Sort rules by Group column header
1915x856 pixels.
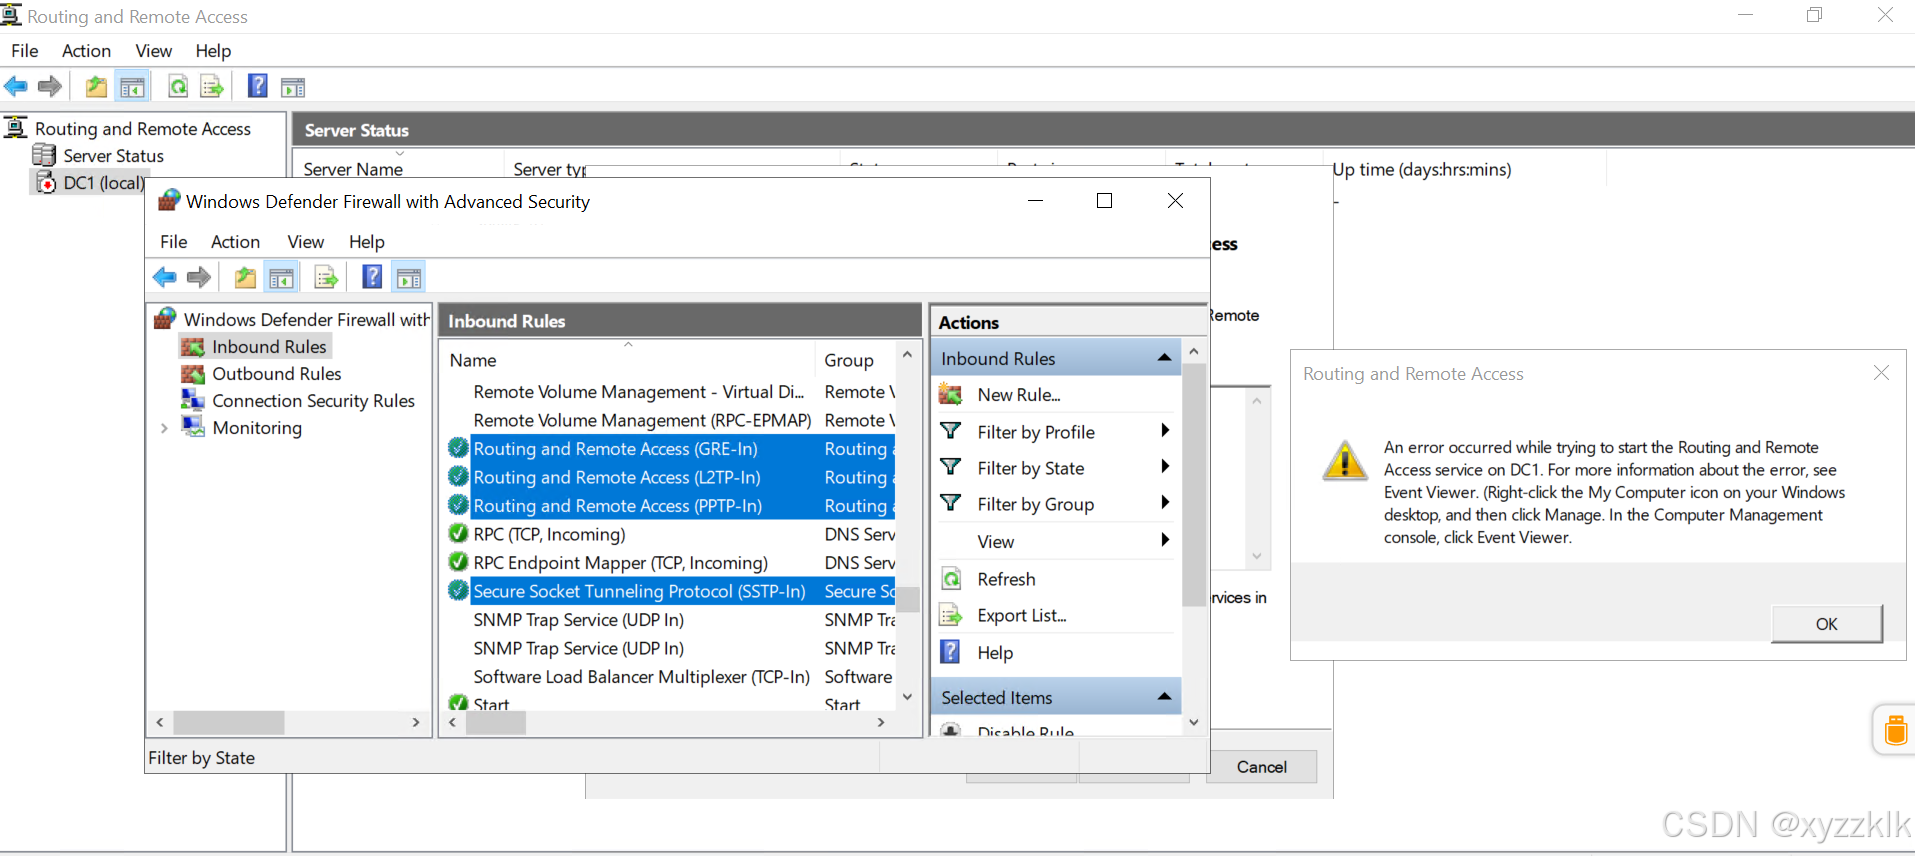pos(856,360)
